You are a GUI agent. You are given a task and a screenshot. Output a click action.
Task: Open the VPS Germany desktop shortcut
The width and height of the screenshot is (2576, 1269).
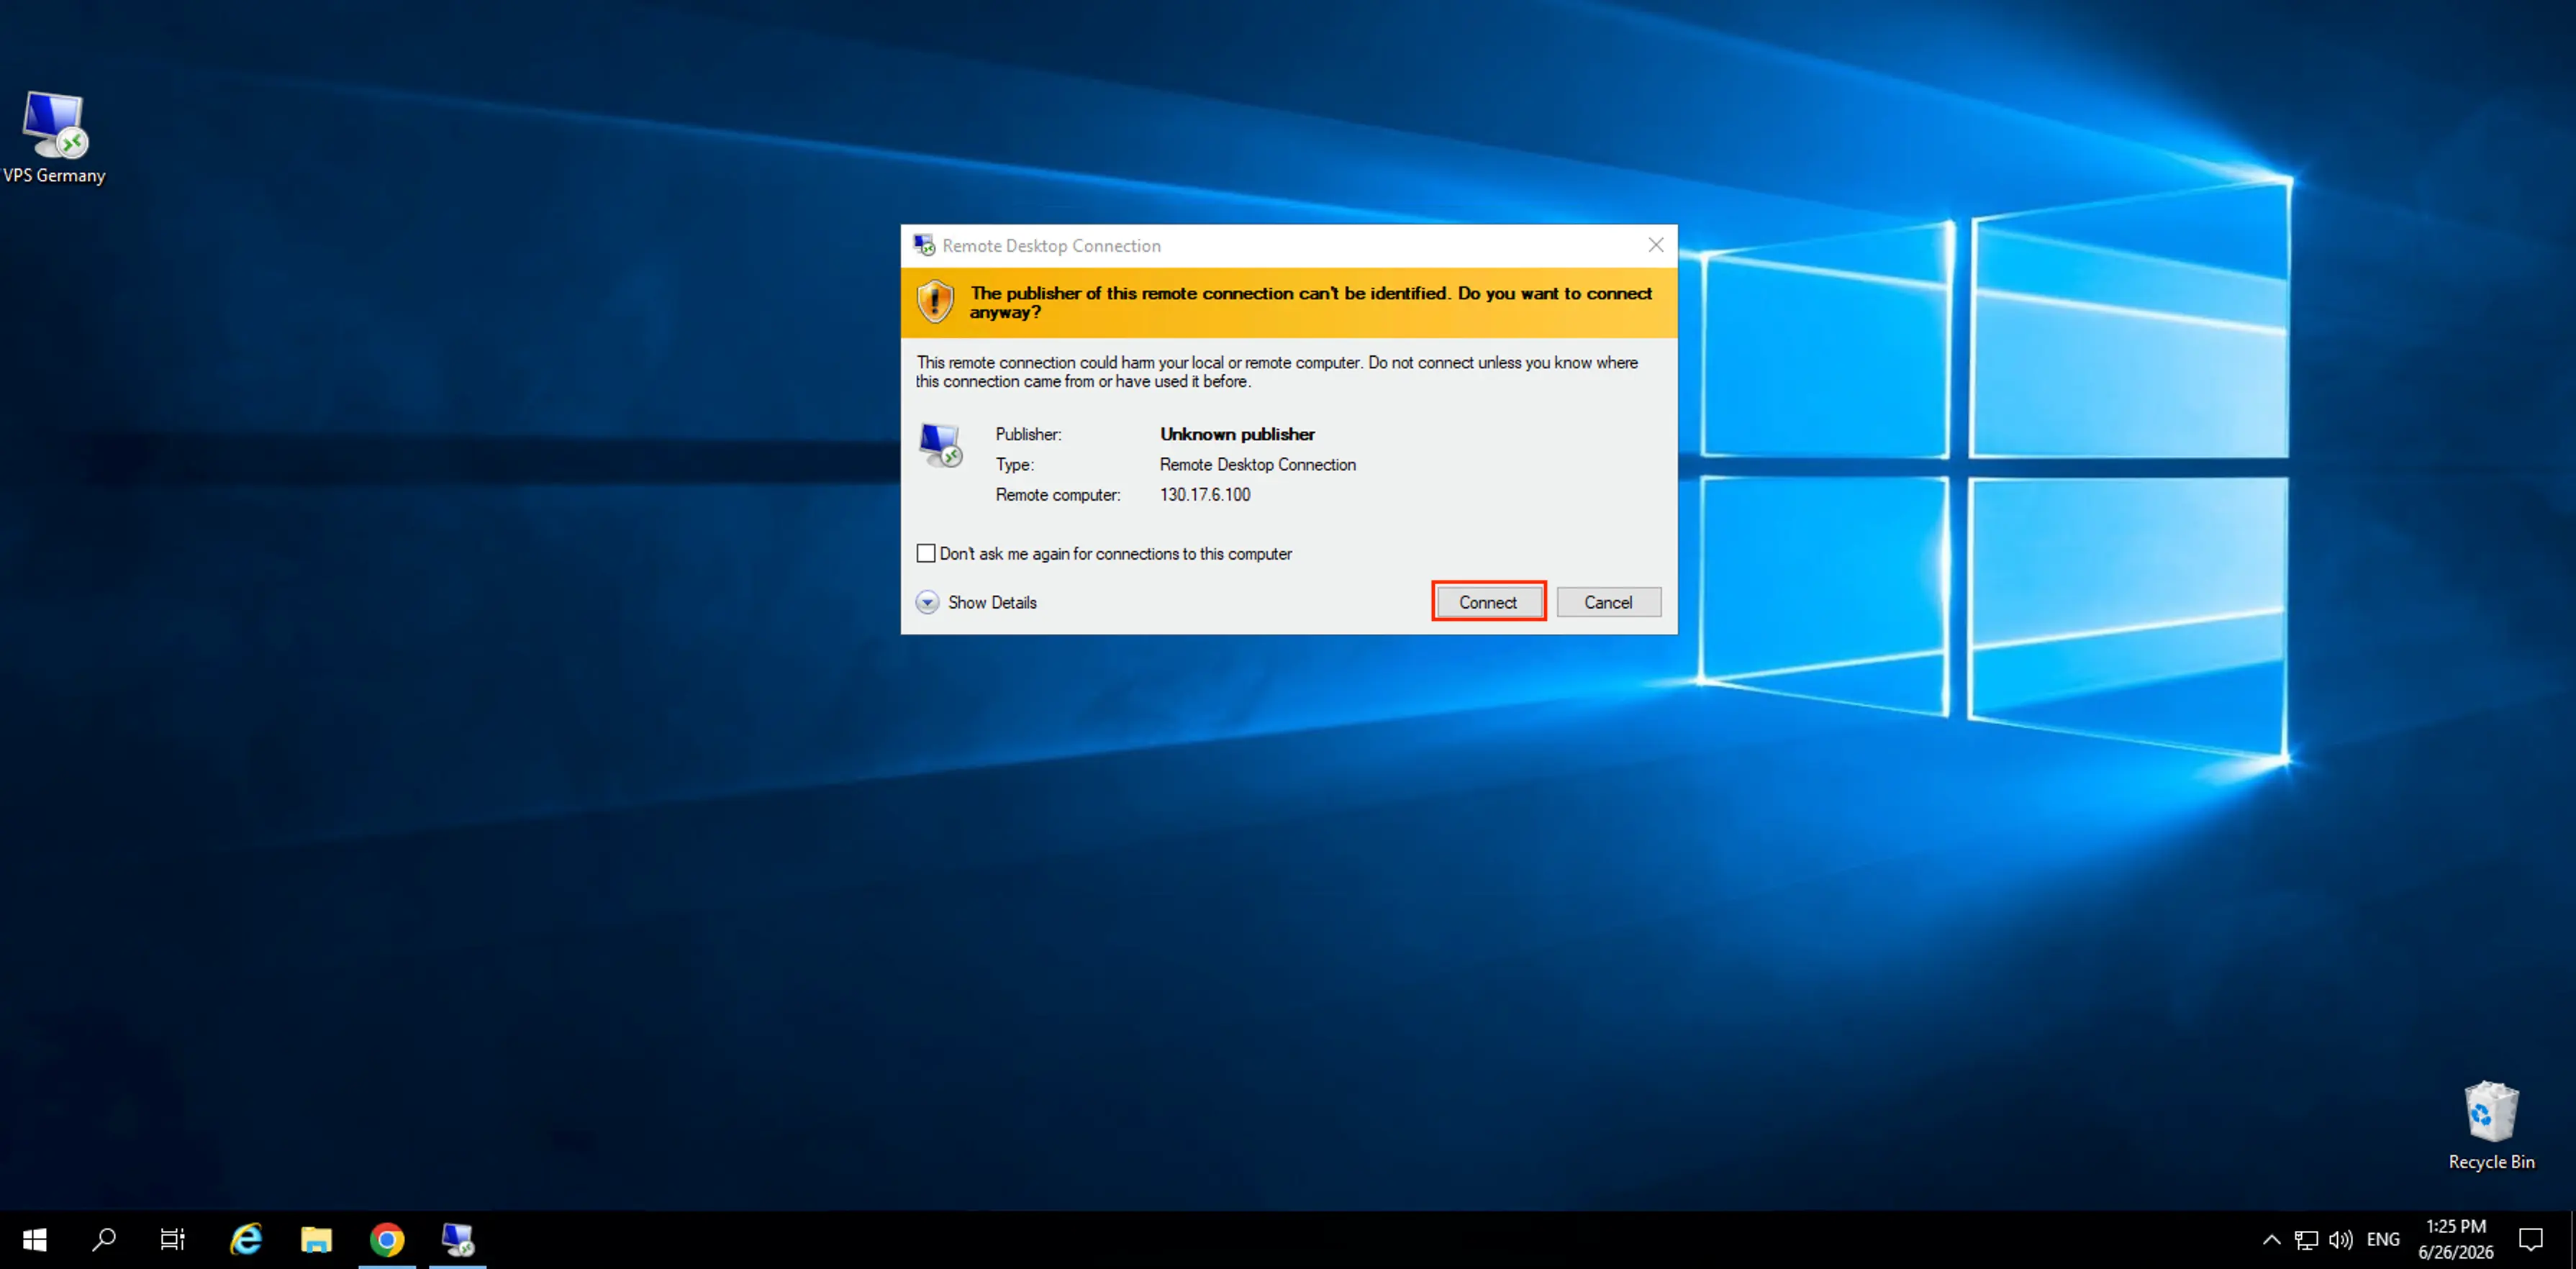[x=54, y=137]
